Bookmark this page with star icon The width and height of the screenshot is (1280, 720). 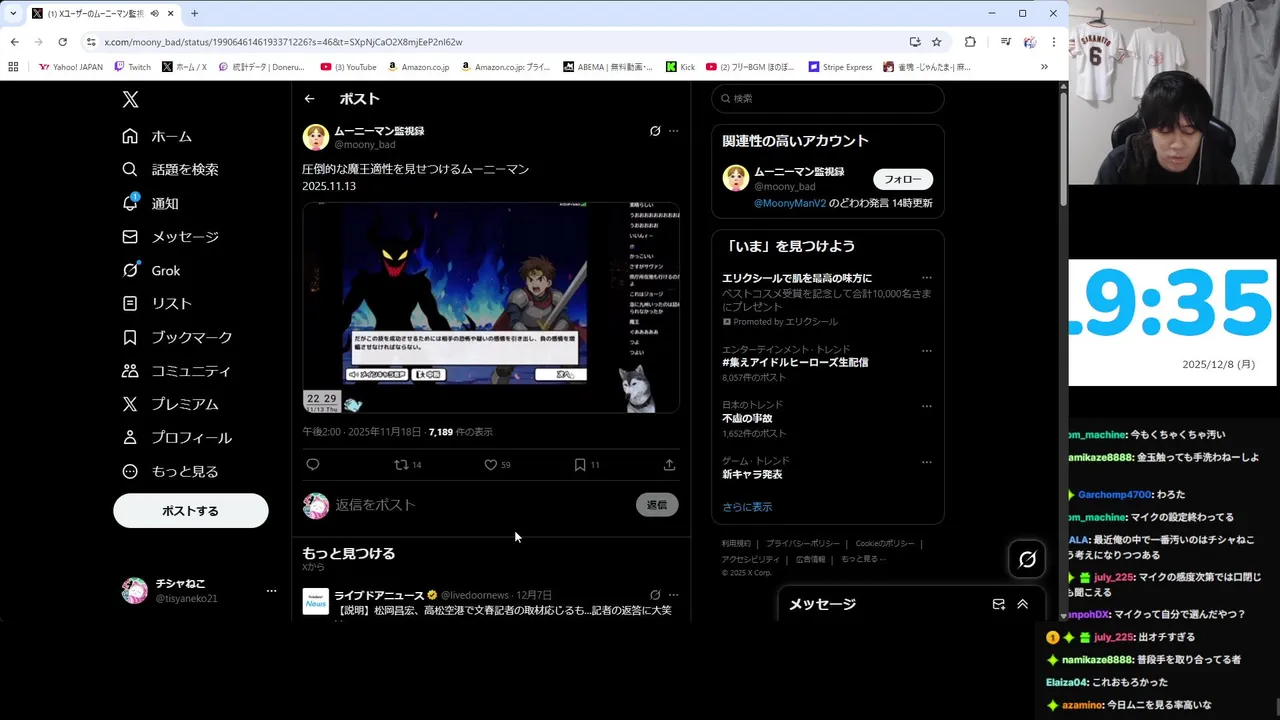point(937,42)
